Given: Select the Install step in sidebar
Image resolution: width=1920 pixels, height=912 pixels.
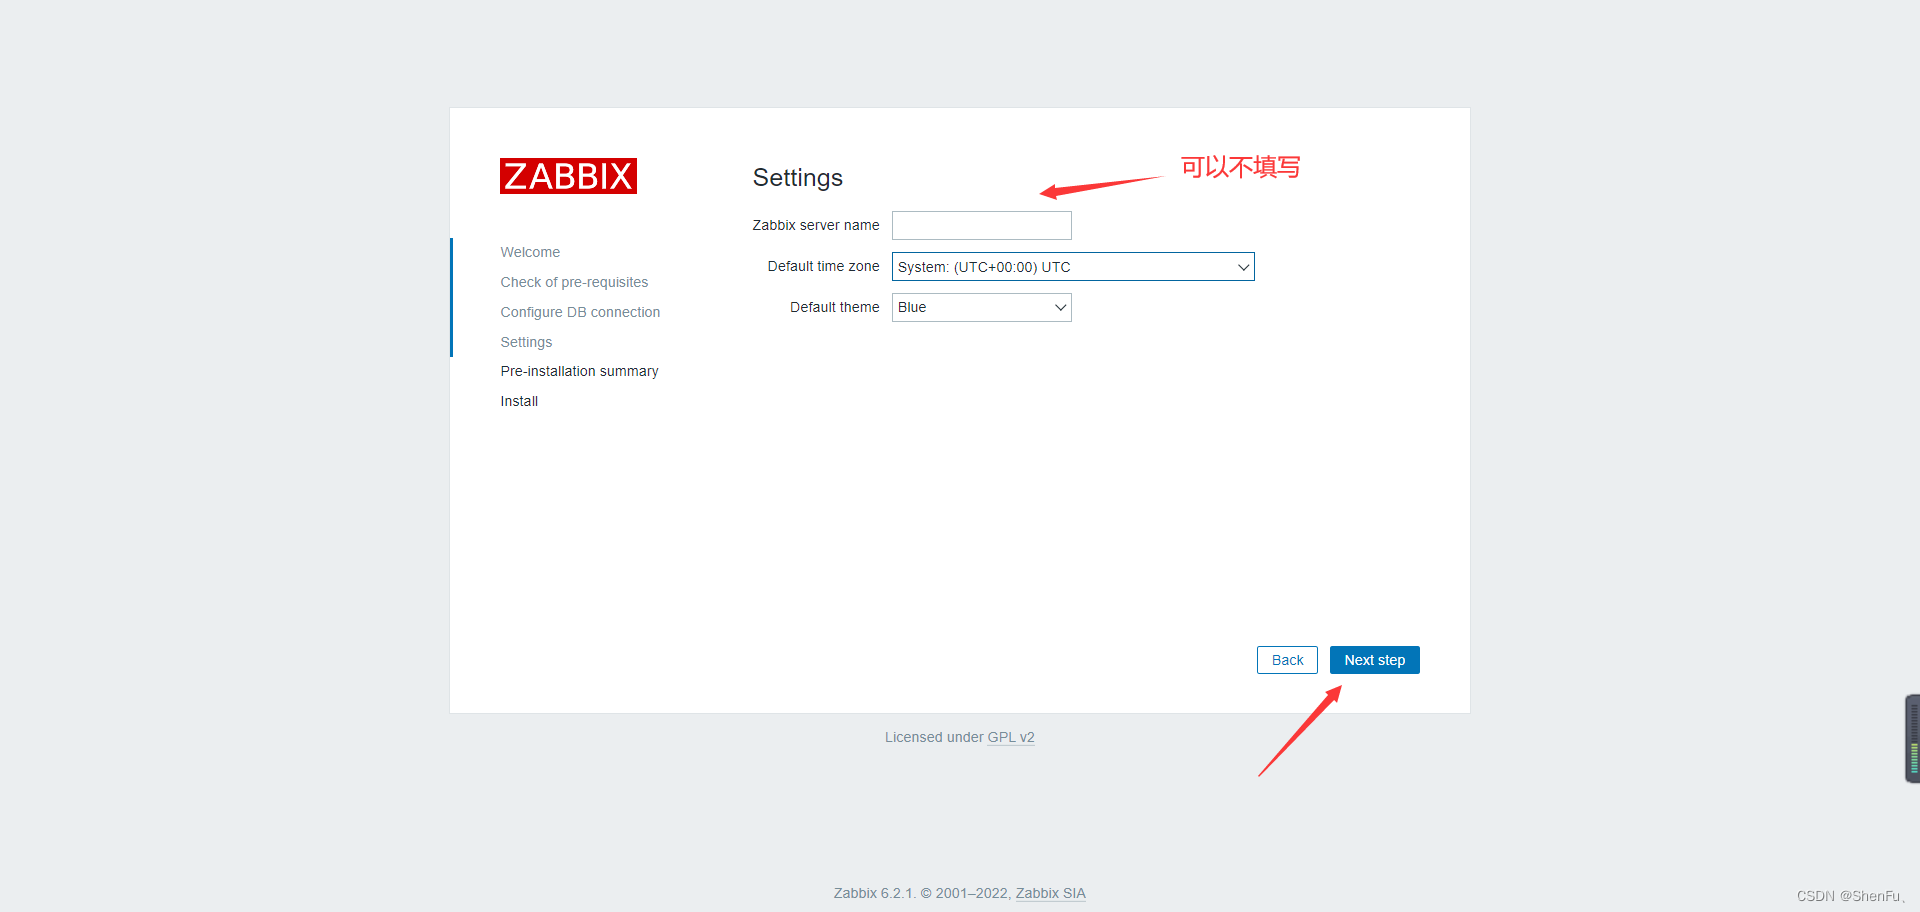Looking at the screenshot, I should tap(519, 401).
